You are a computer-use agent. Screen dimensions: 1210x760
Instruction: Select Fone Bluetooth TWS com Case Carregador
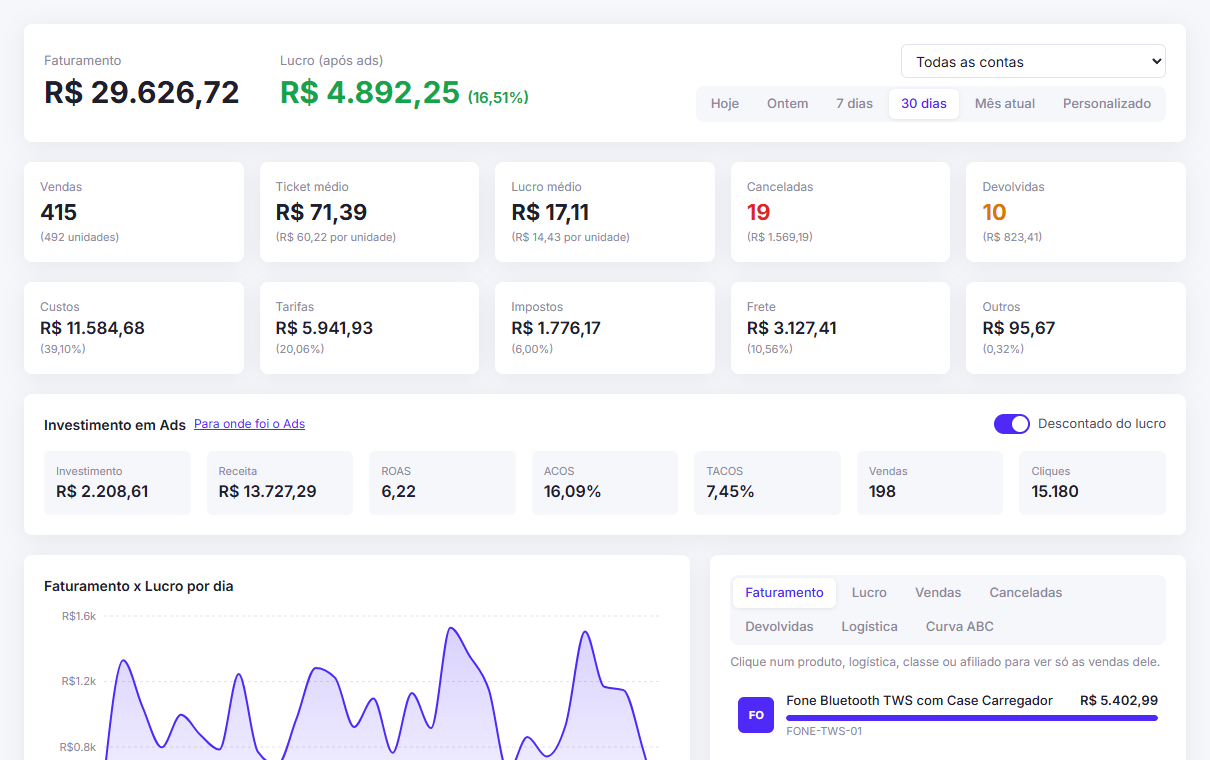919,701
